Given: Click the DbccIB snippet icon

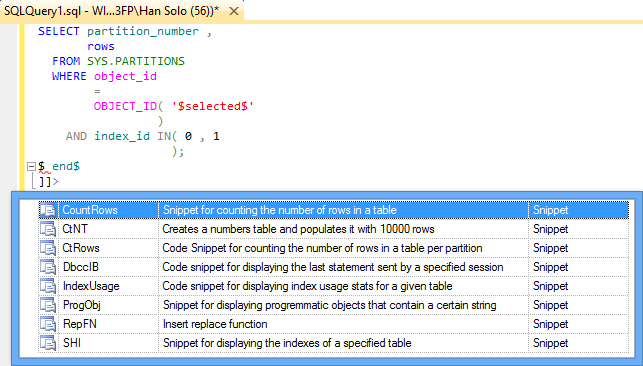Looking at the screenshot, I should point(48,267).
